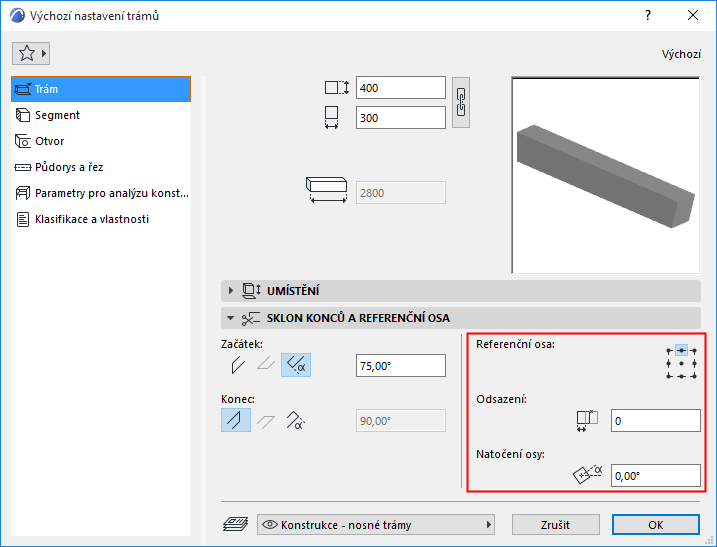Set reference axis to top-center anchor point
Image resolution: width=717 pixels, height=547 pixels.
(681, 351)
